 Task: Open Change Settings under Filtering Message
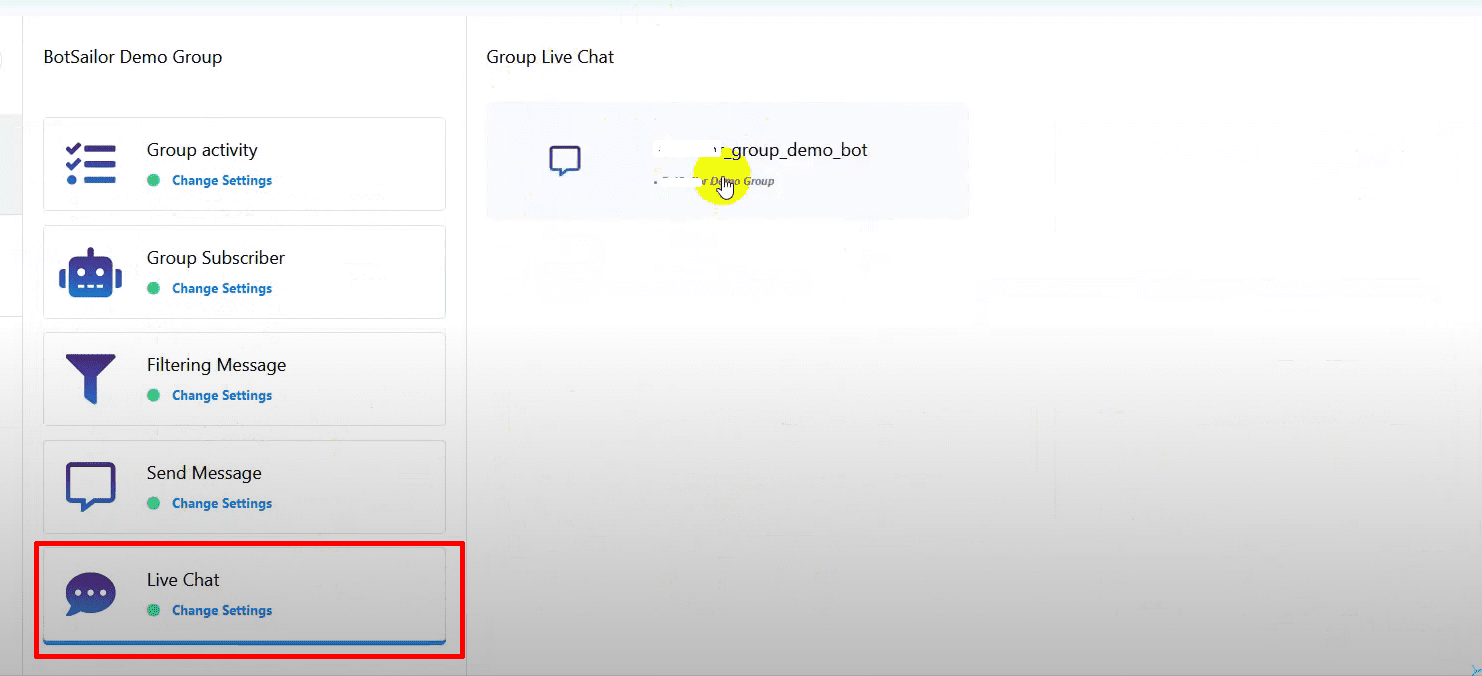[222, 396]
